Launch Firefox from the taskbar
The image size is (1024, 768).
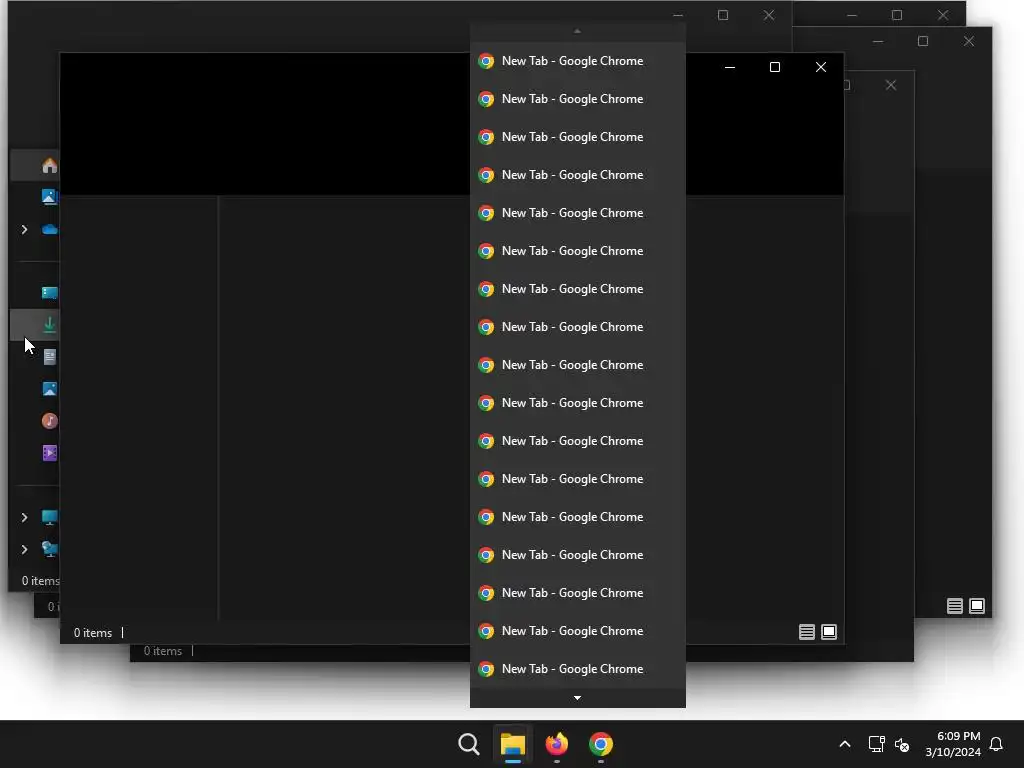point(556,744)
